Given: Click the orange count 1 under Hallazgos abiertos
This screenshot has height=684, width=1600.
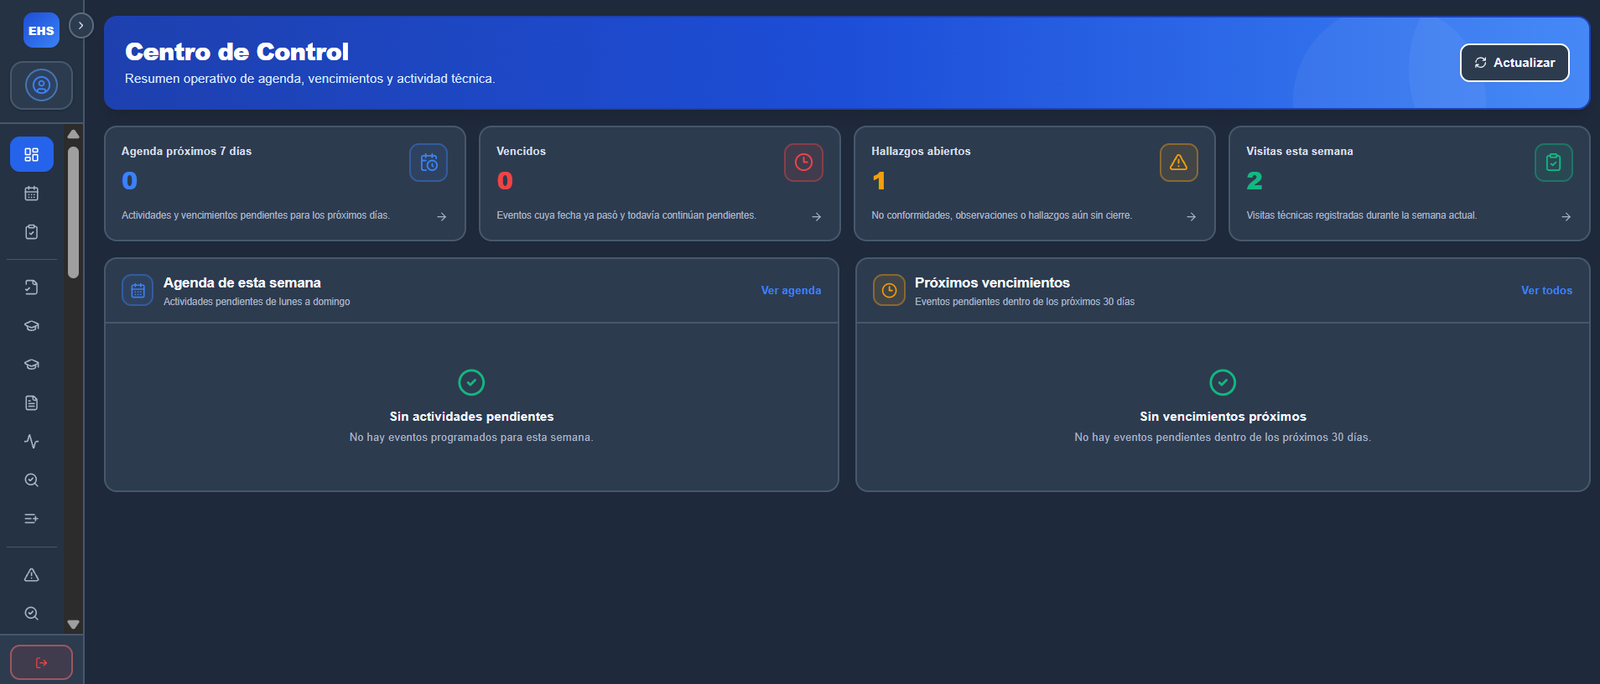Looking at the screenshot, I should point(879,181).
